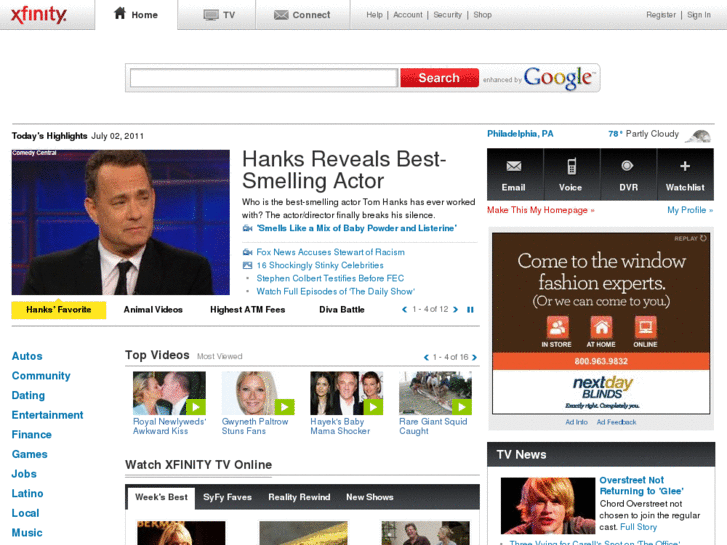Play Rare Giant Squid Caught video
The image size is (727, 545).
point(435,393)
